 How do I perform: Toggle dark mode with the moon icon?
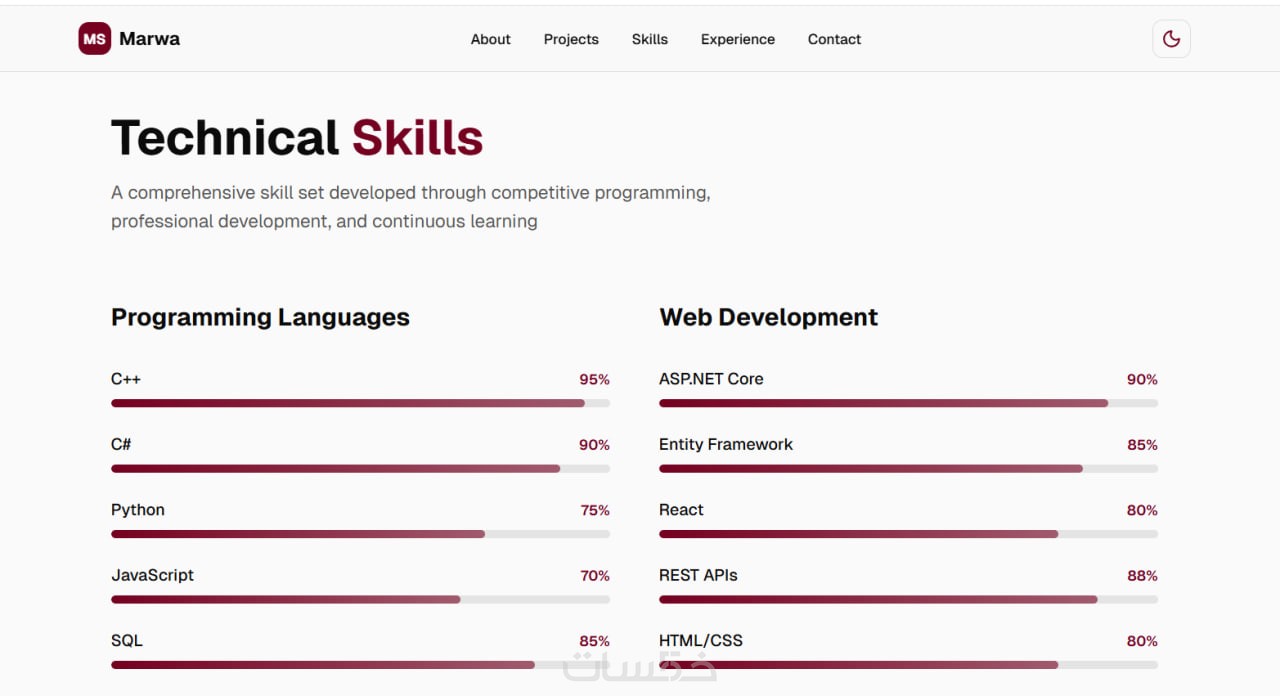point(1171,39)
